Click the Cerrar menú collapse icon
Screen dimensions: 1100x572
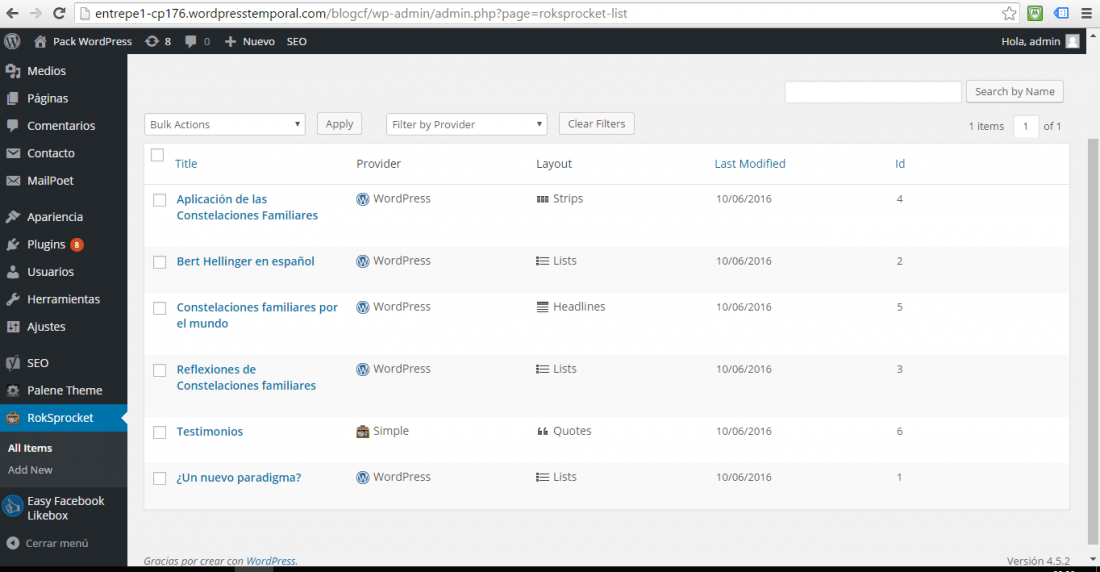pyautogui.click(x=13, y=543)
